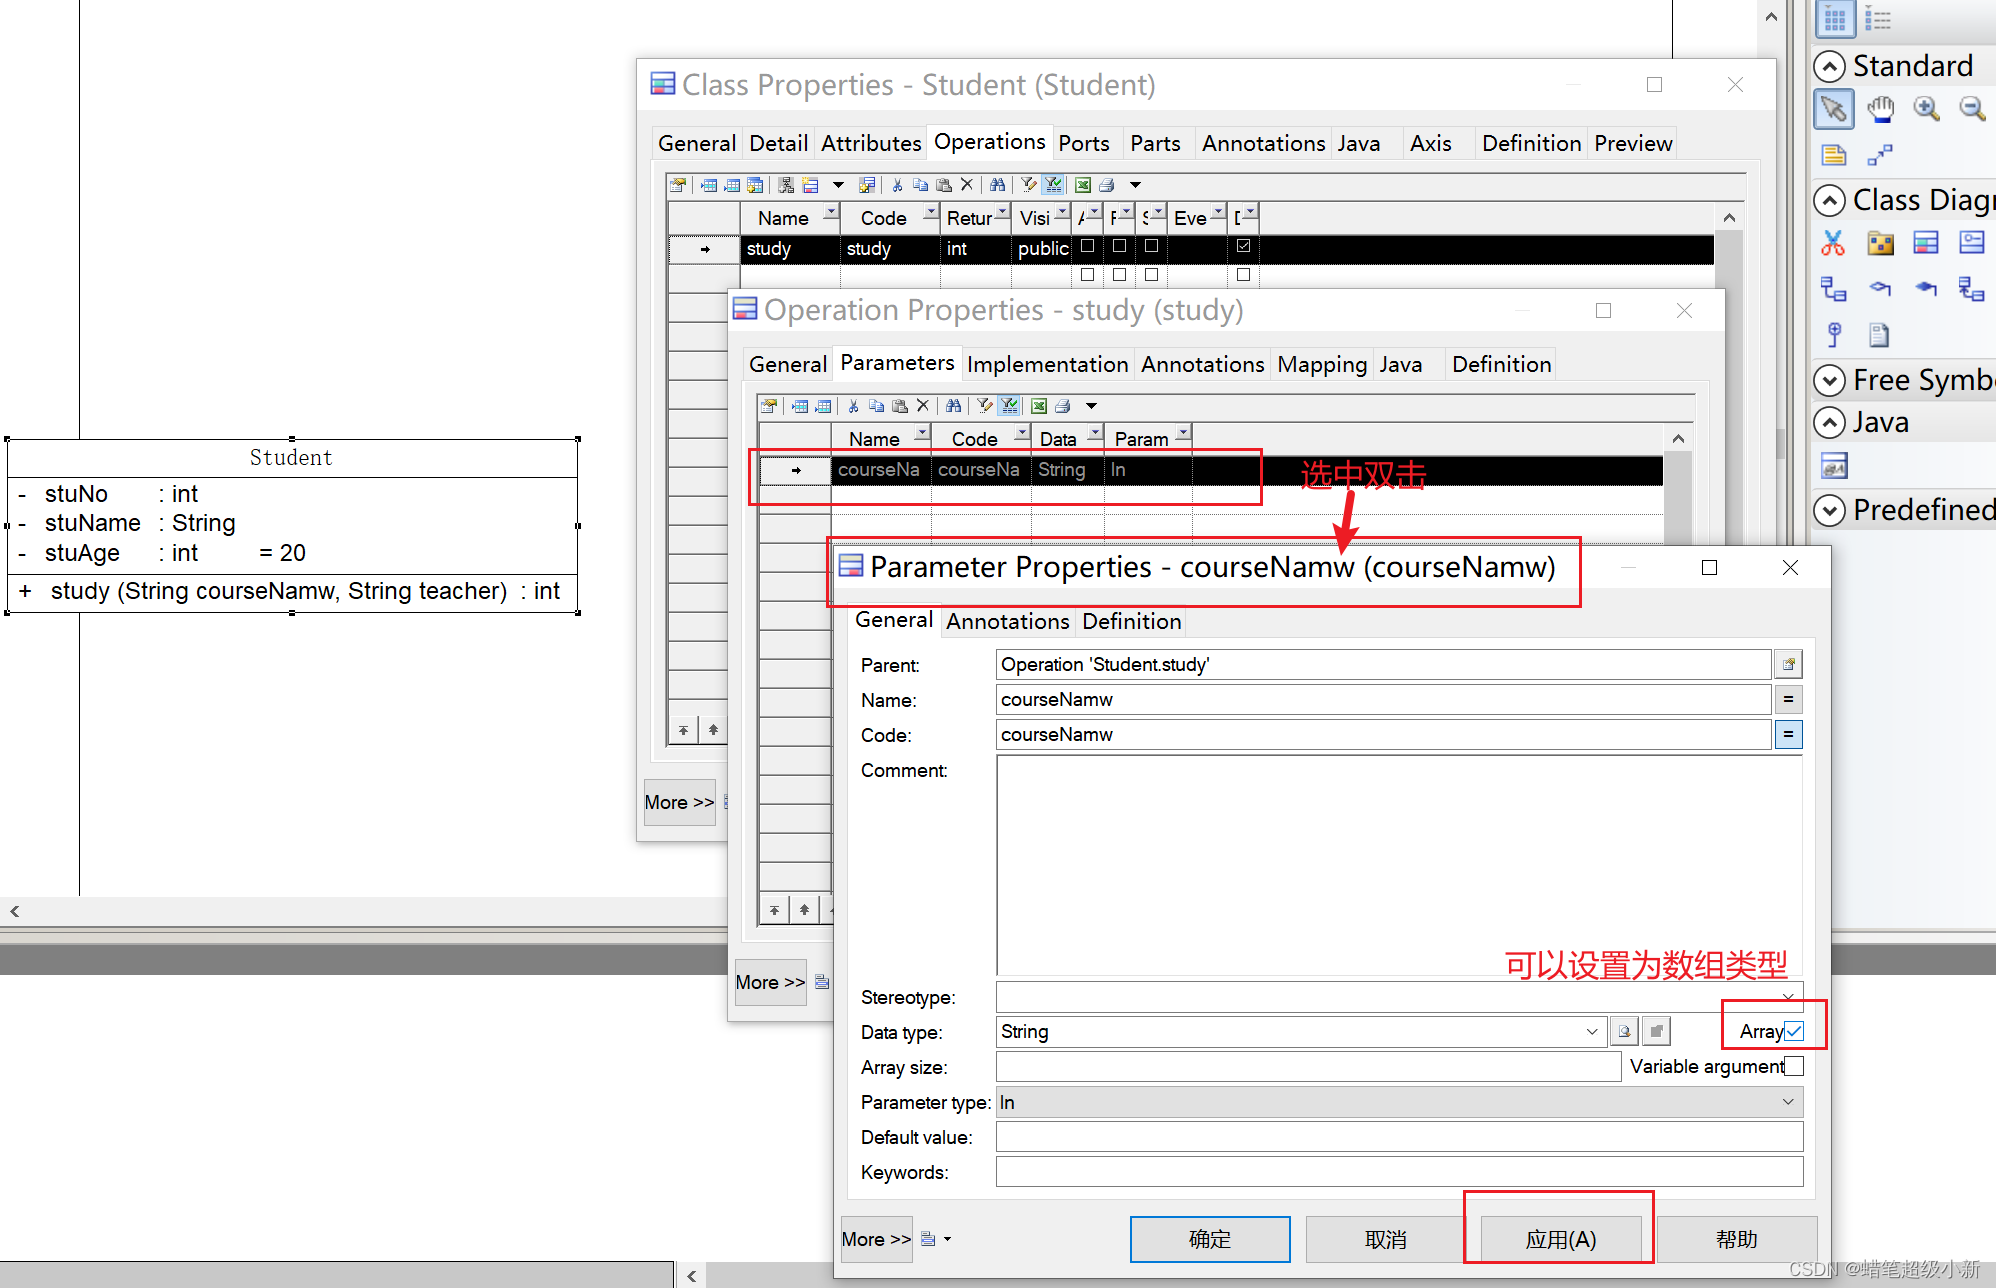Expand the Free Symbols palette section
Screen dimensions: 1996x1288
pos(1829,381)
